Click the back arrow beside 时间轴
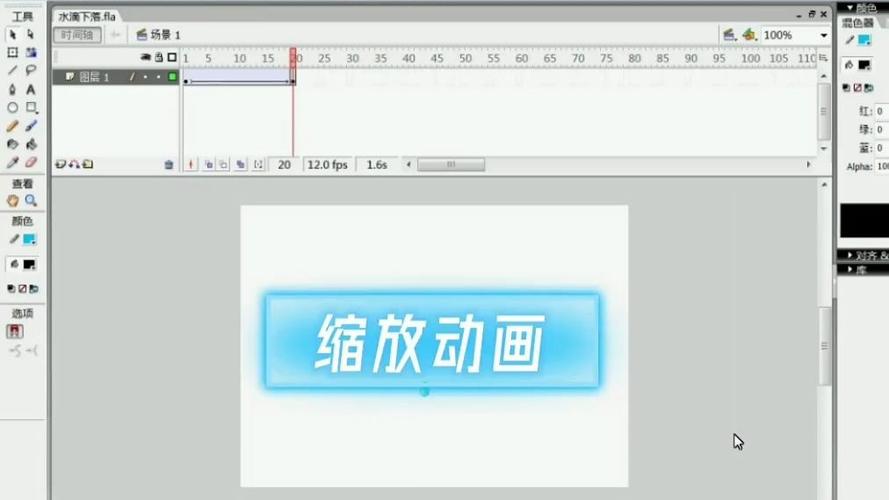The image size is (889, 500). click(115, 35)
